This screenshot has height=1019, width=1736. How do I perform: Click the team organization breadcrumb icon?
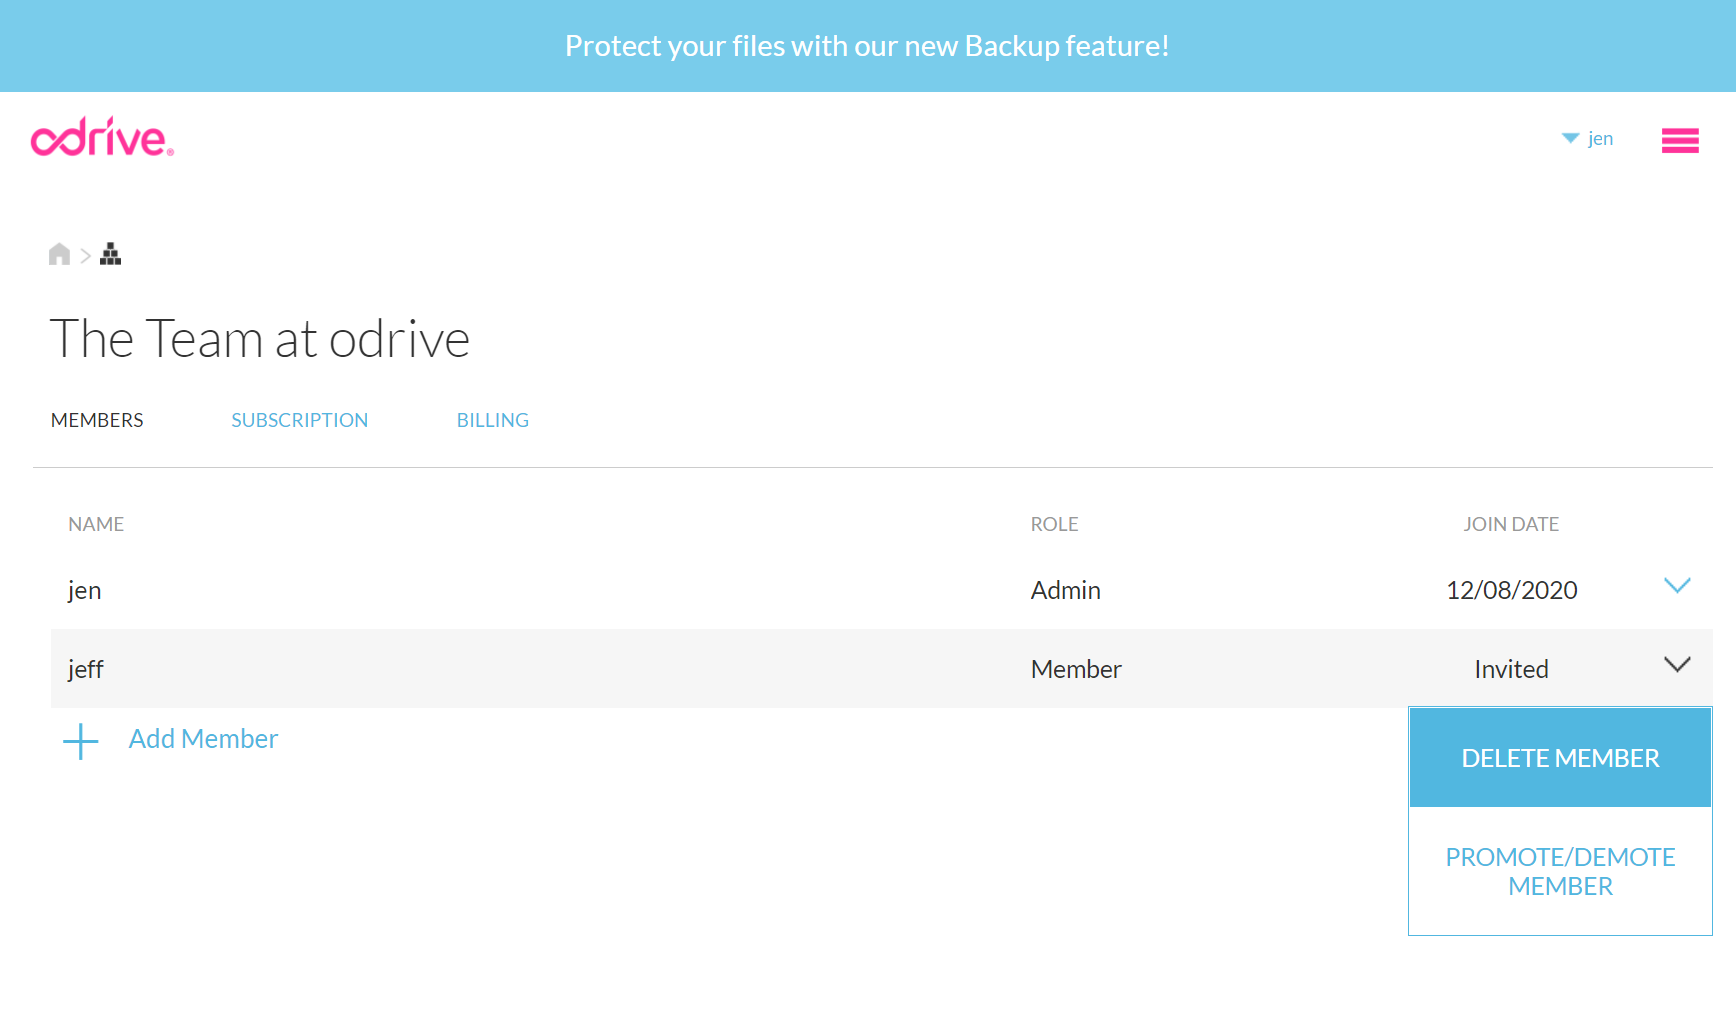pos(111,254)
